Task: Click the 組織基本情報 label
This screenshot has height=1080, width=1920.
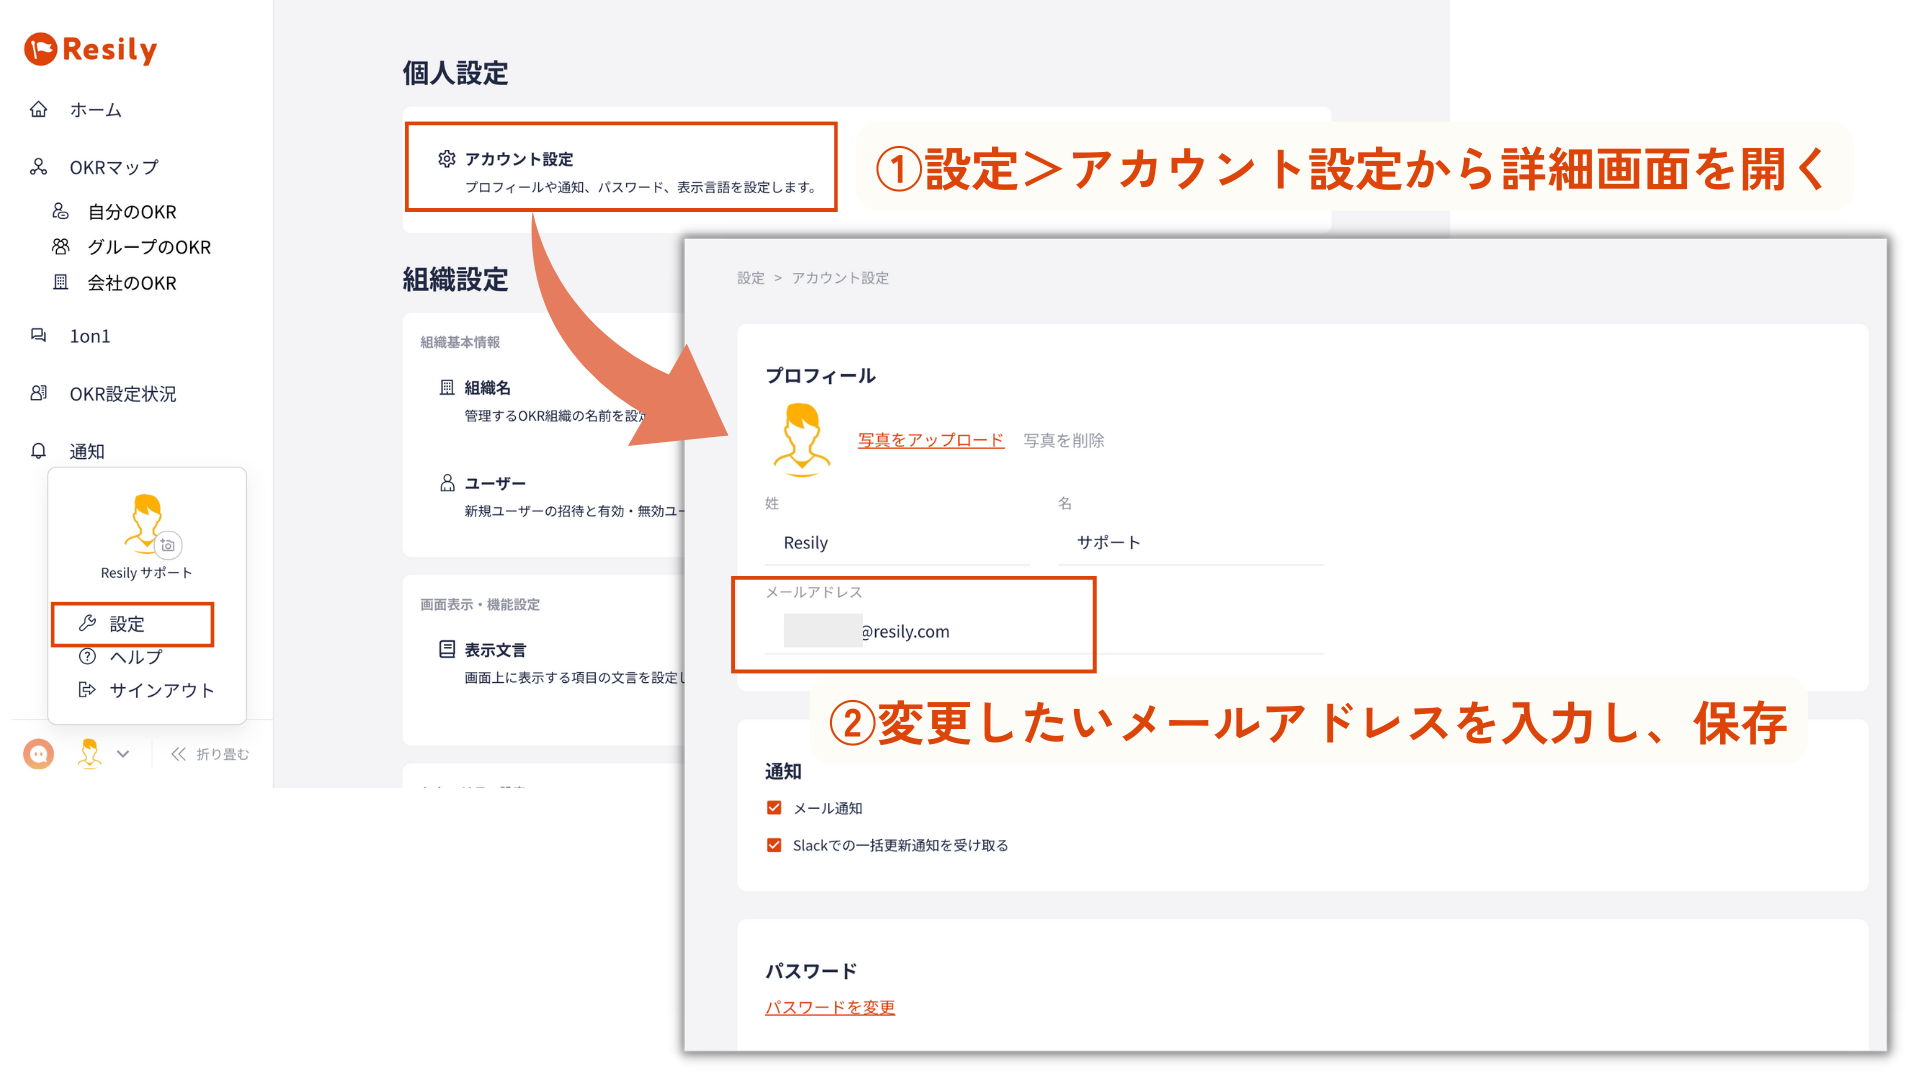Action: coord(460,342)
